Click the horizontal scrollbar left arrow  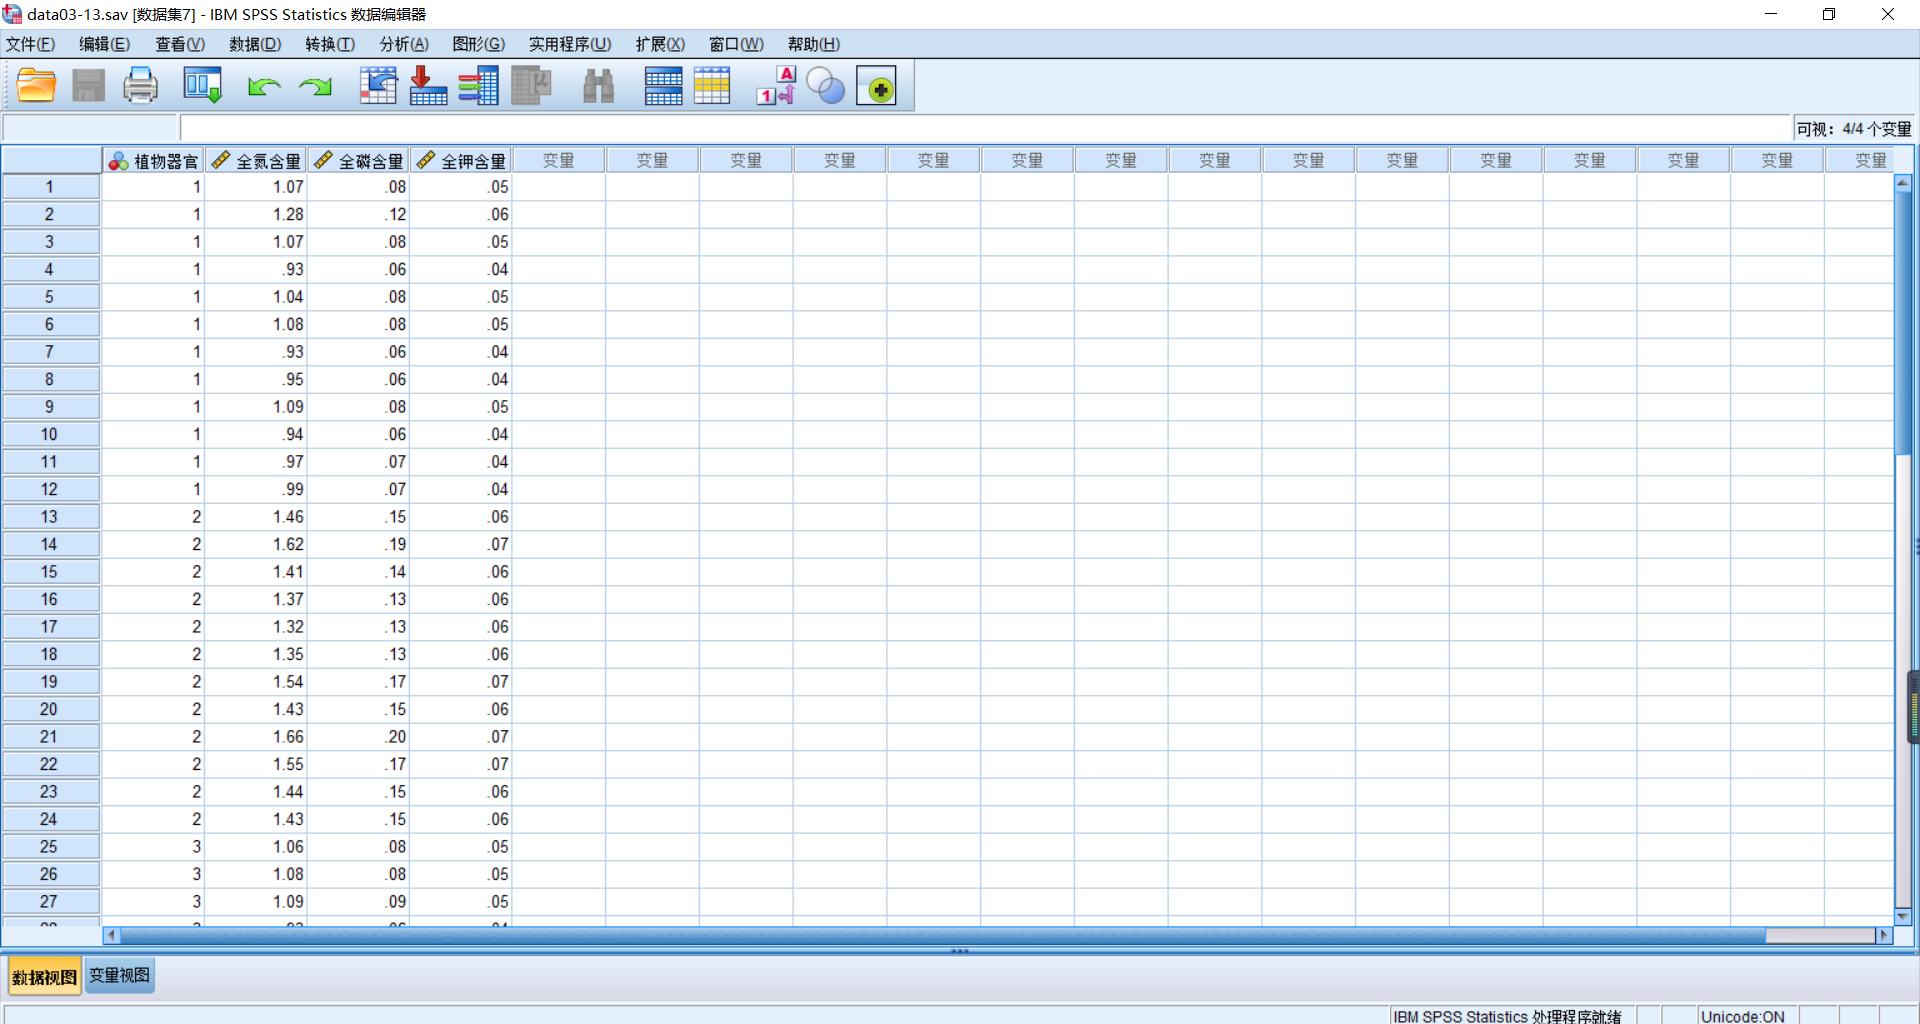pyautogui.click(x=111, y=935)
